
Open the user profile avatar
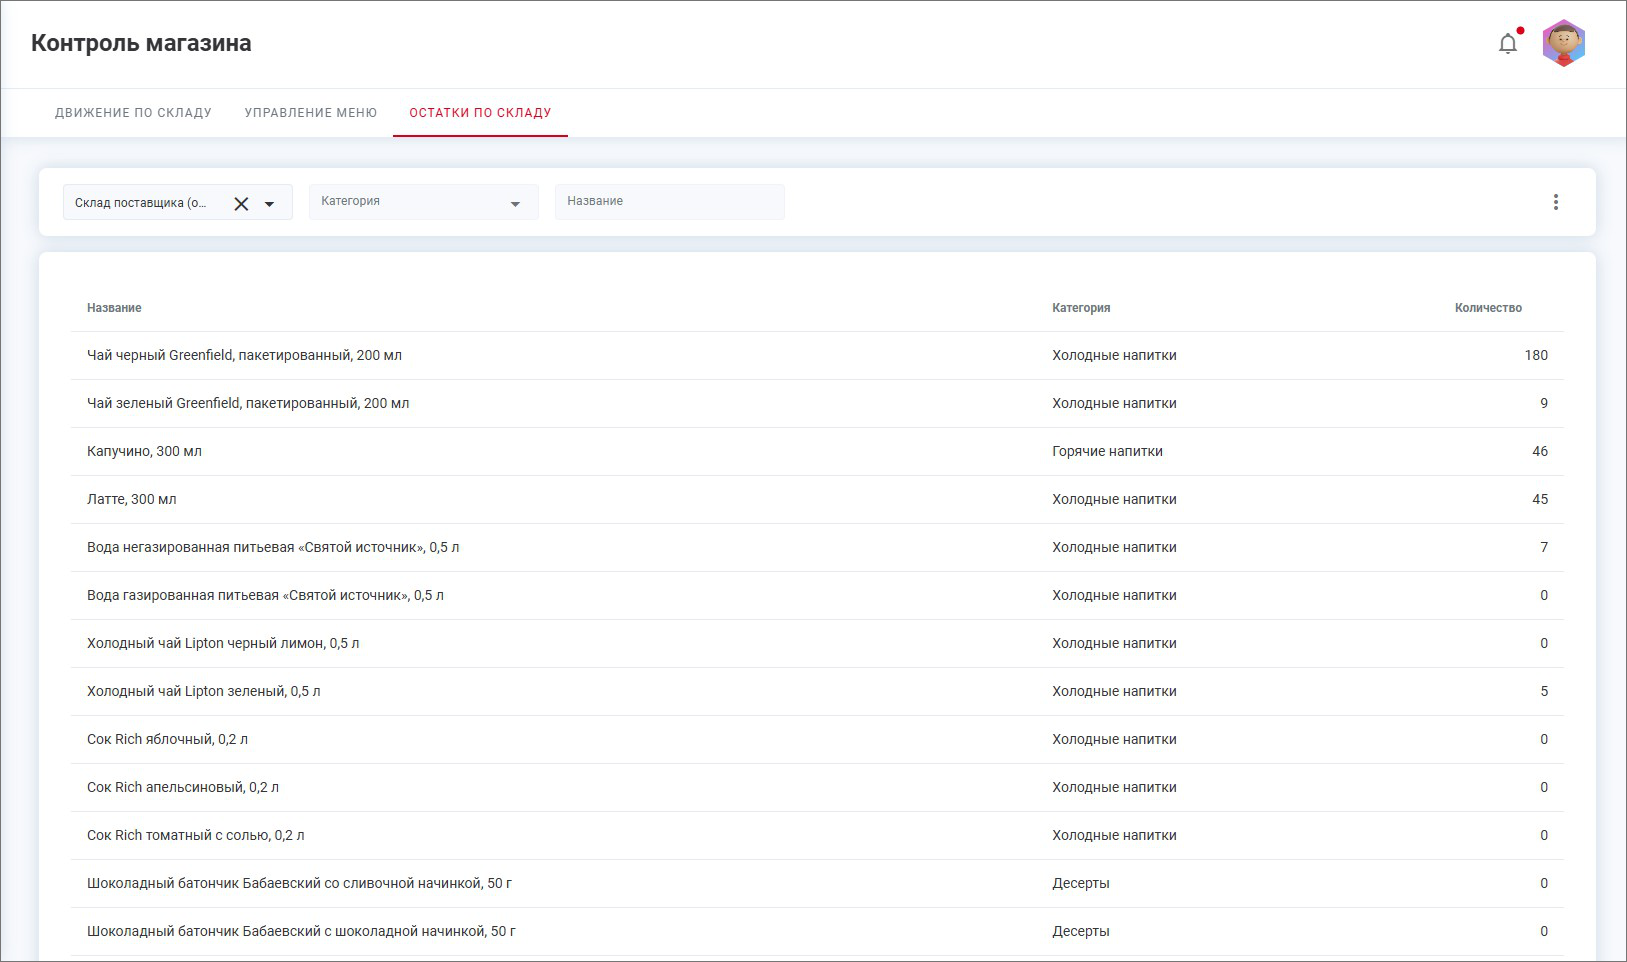pyautogui.click(x=1563, y=44)
